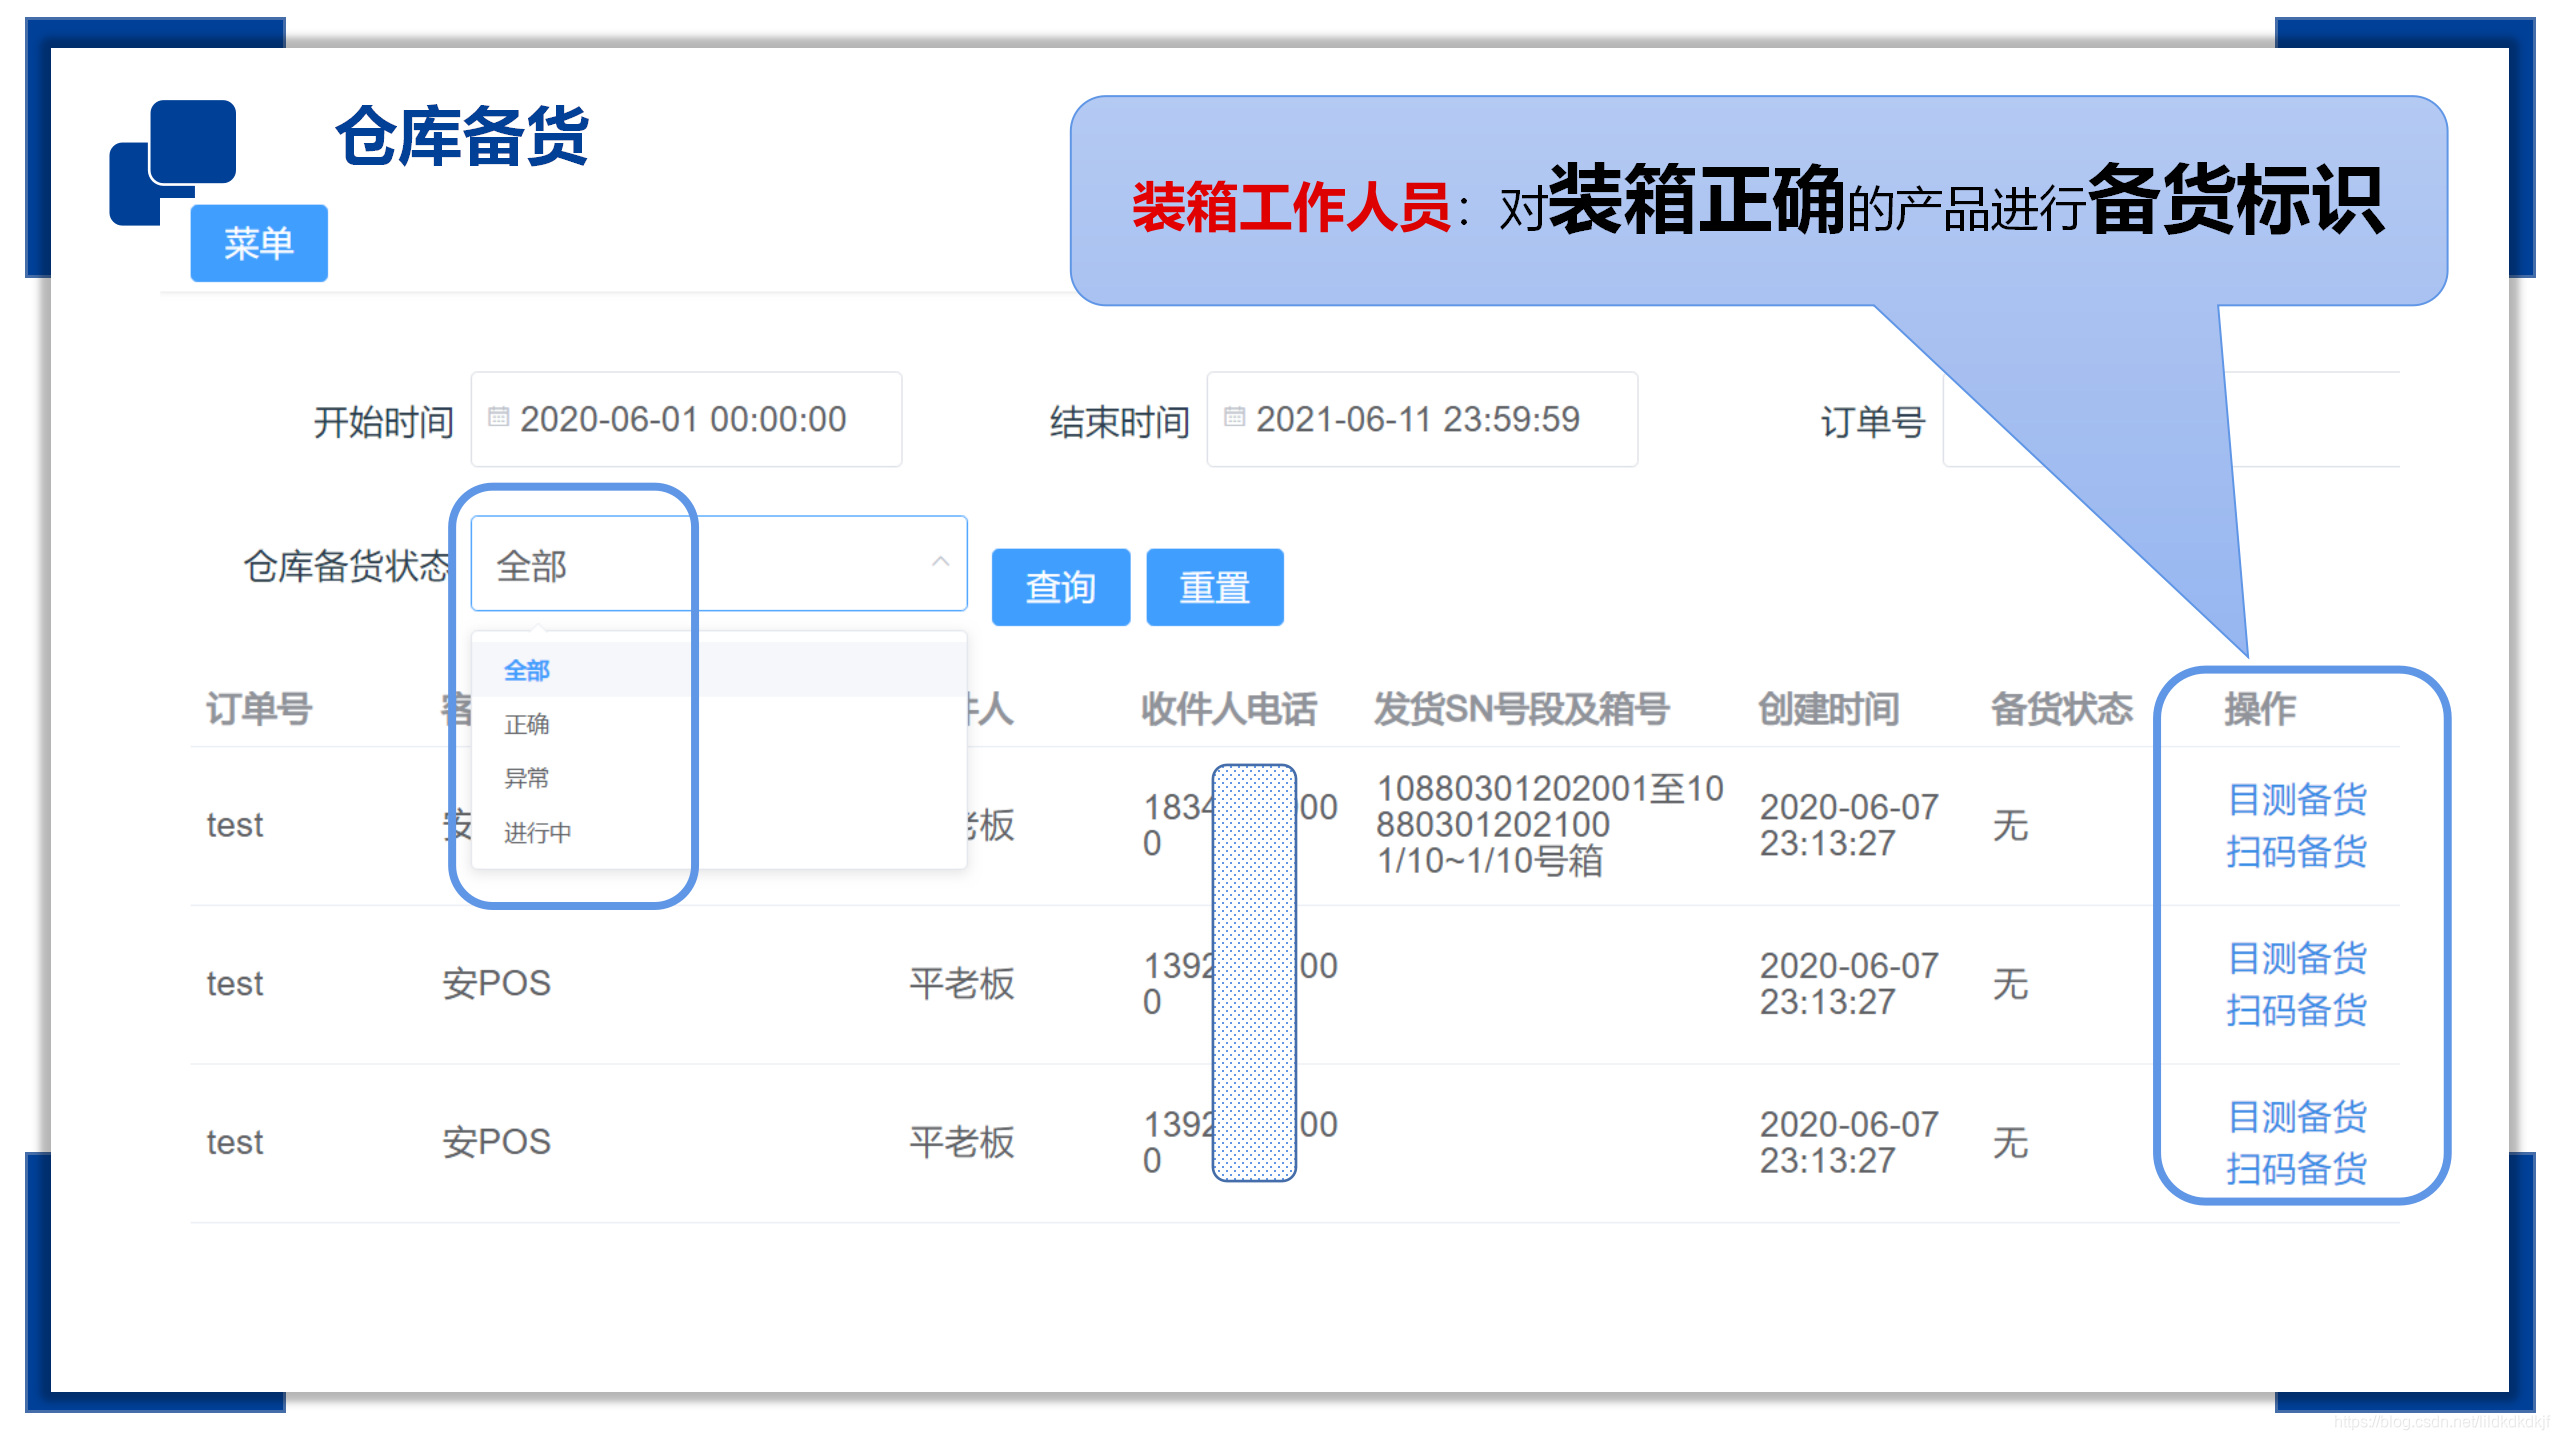Click 创建时间 column header
The height and width of the screenshot is (1440, 2560).
click(1828, 709)
